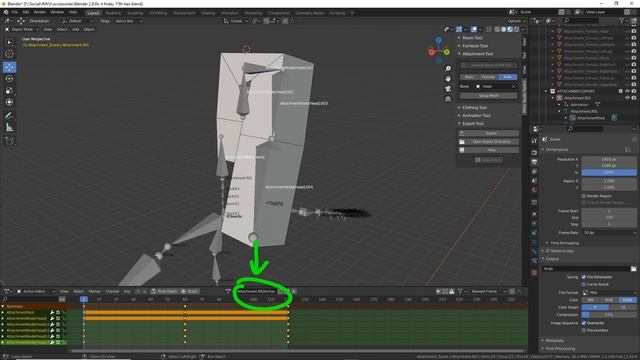This screenshot has width=640, height=360.
Task: Click the red X axis on navigation gizmo
Action: pyautogui.click(x=431, y=52)
